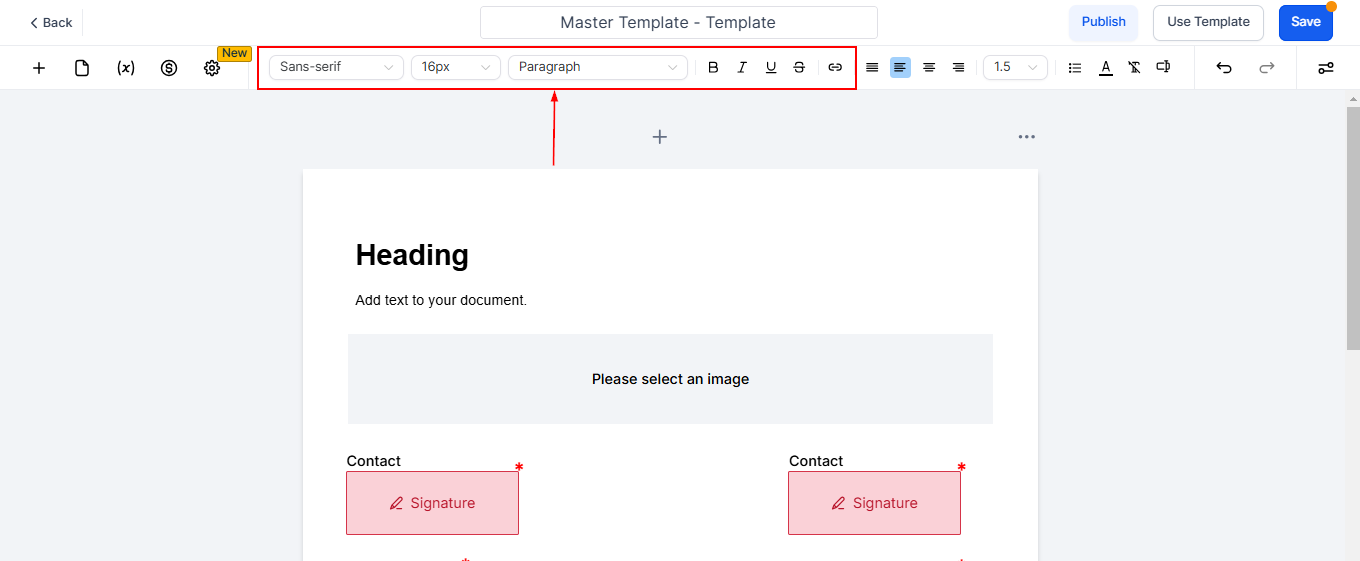Click the add element plus icon in toolbar
1360x561 pixels.
coord(39,68)
